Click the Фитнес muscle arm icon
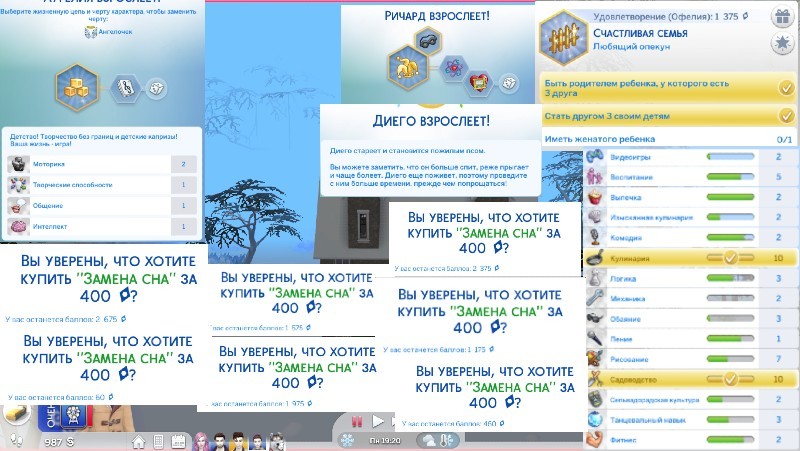 (x=594, y=439)
